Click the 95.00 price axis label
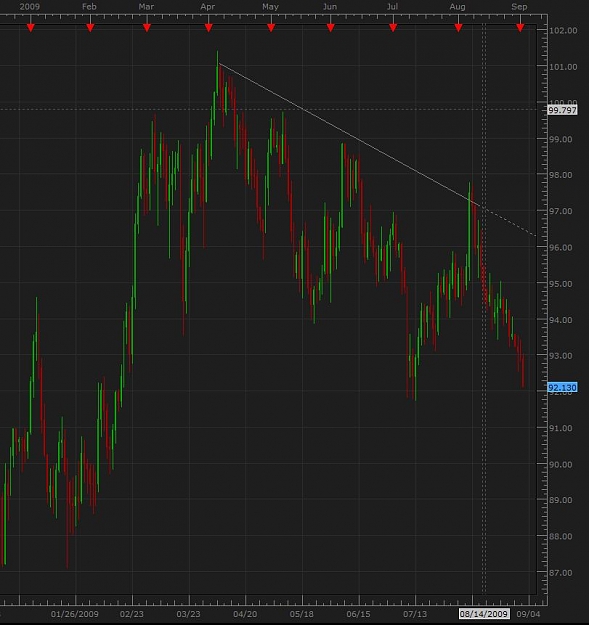Viewport: 589px width, 625px height. click(x=560, y=284)
